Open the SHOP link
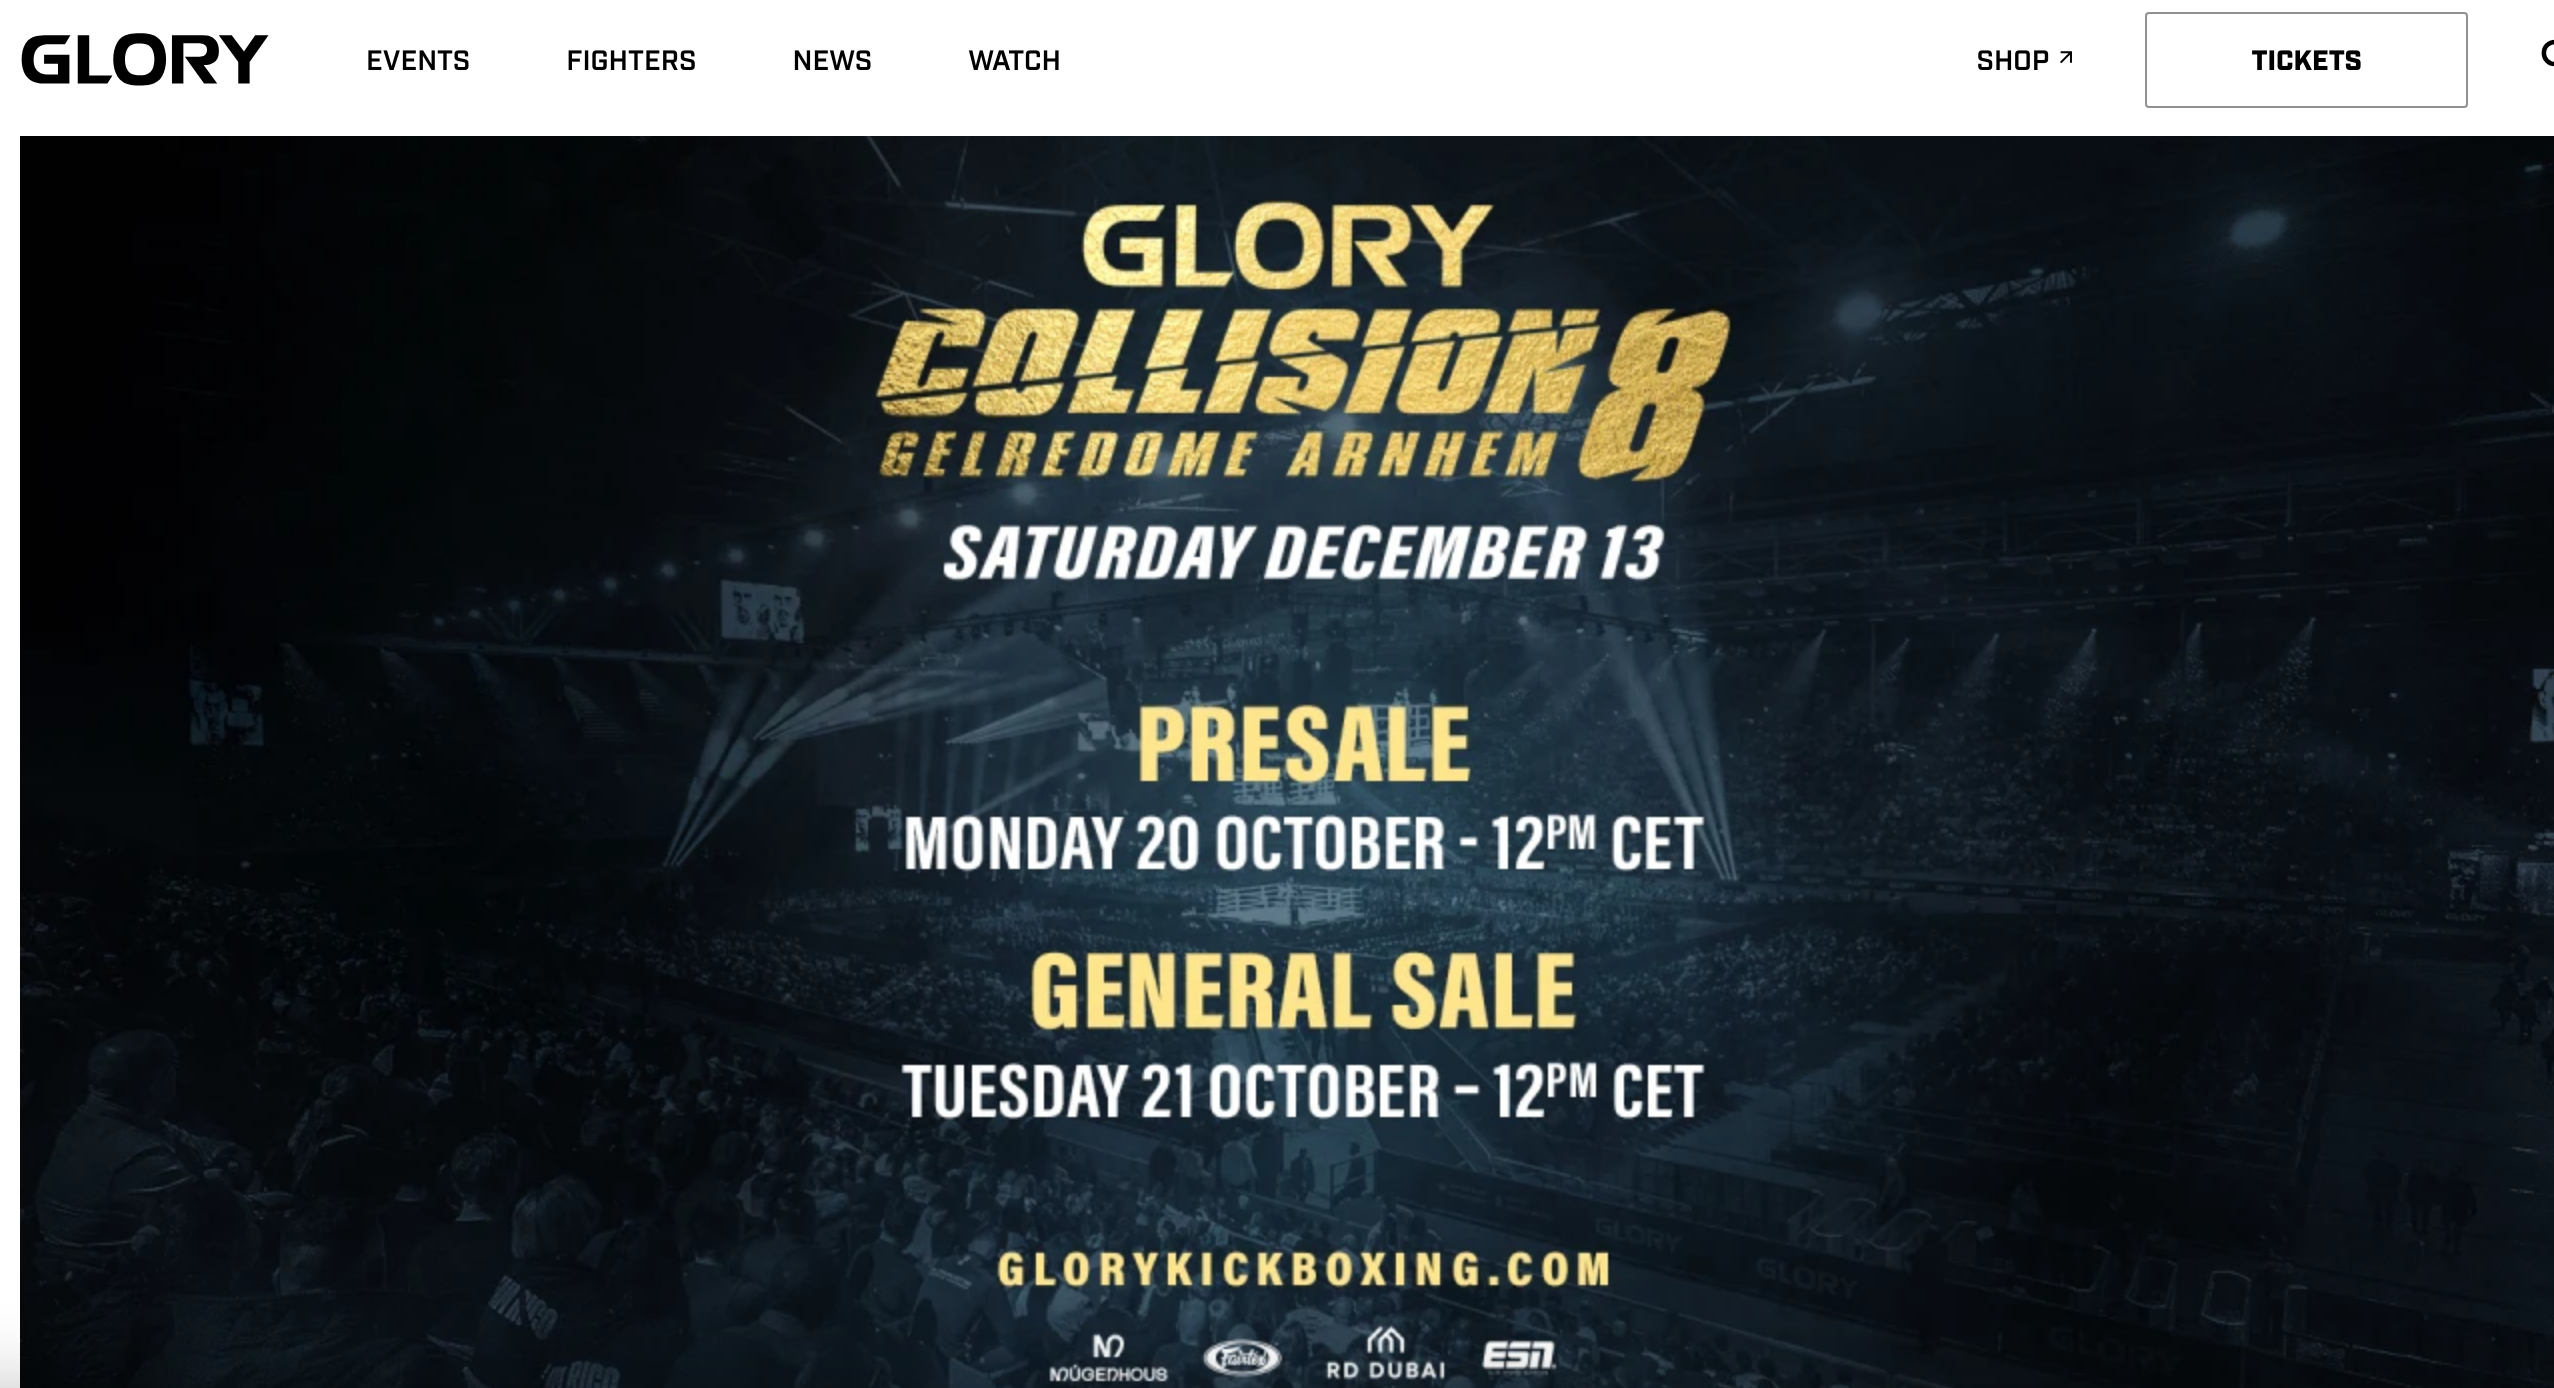Viewport: 2554px width, 1388px height. pyautogui.click(x=2012, y=61)
